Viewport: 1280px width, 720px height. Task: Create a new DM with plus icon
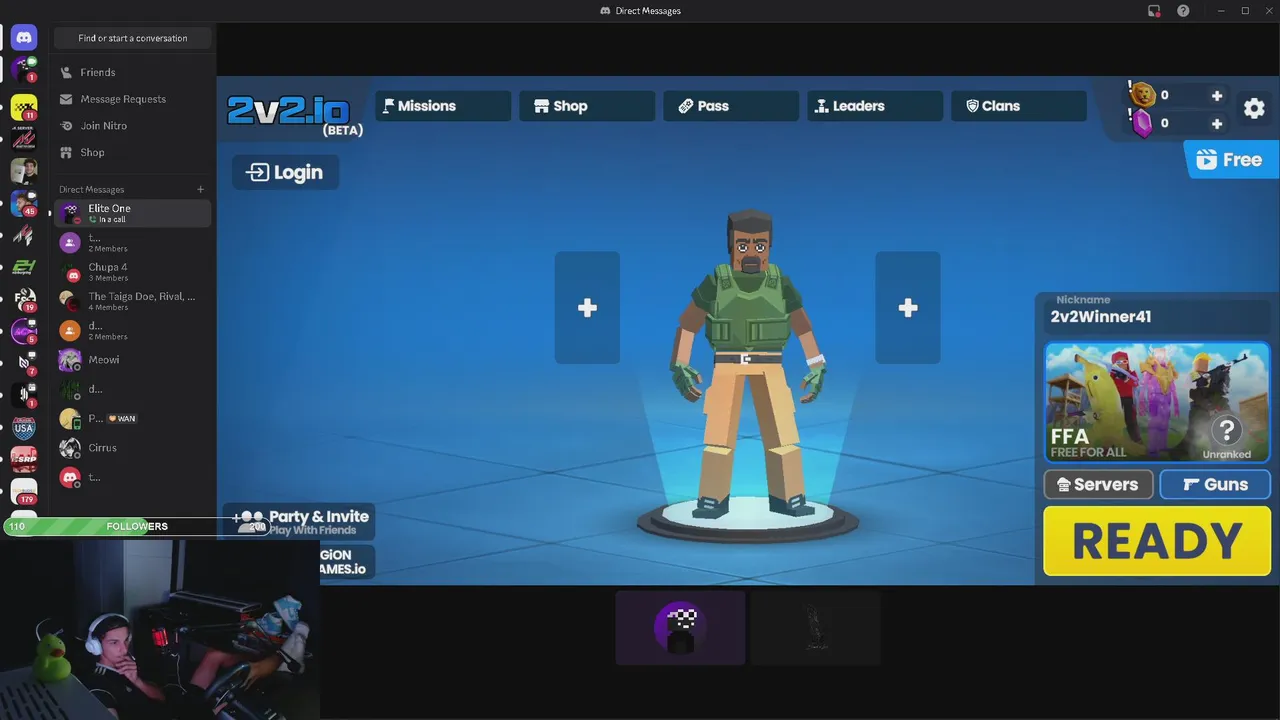200,189
